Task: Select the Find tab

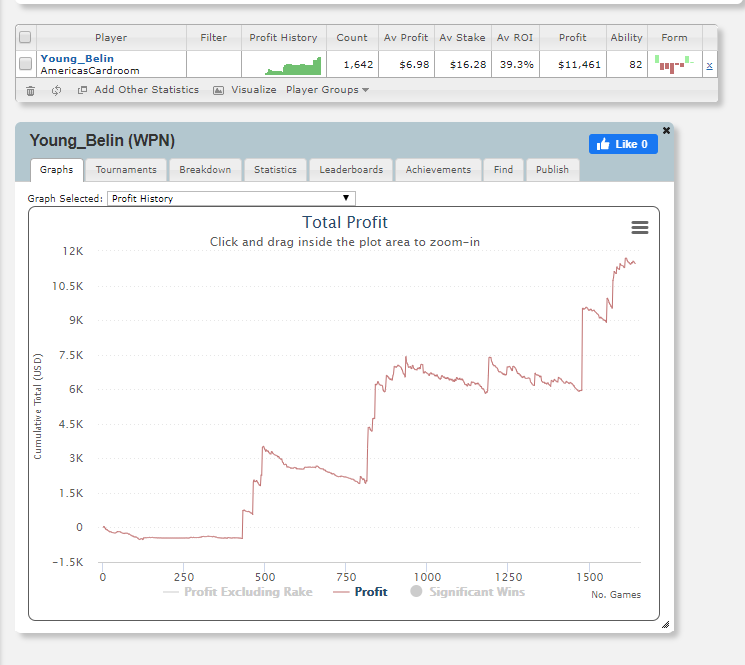Action: [503, 170]
